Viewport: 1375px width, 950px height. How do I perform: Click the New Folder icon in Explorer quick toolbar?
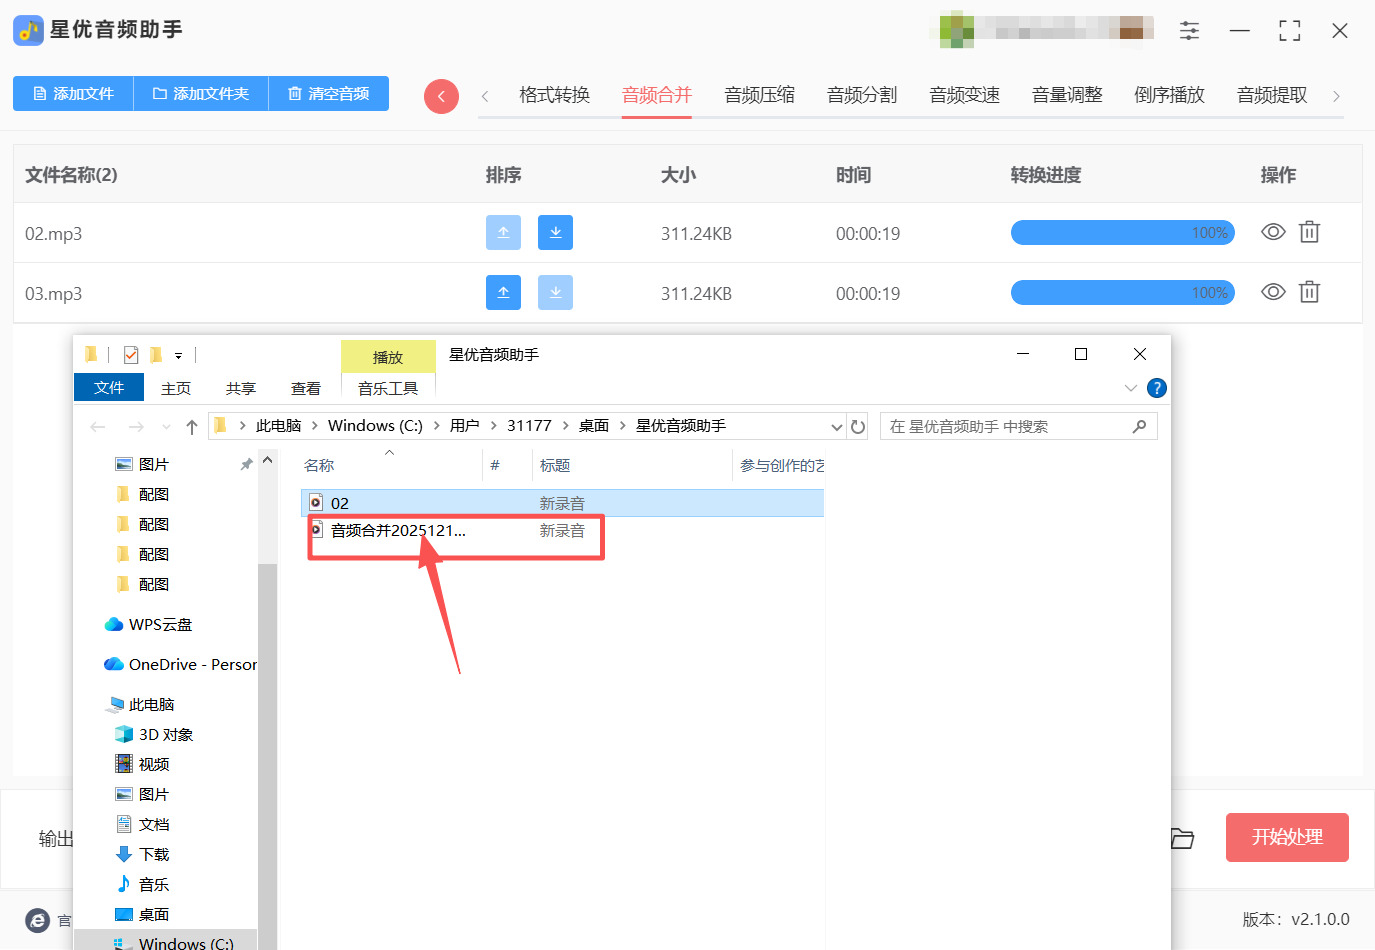point(156,355)
